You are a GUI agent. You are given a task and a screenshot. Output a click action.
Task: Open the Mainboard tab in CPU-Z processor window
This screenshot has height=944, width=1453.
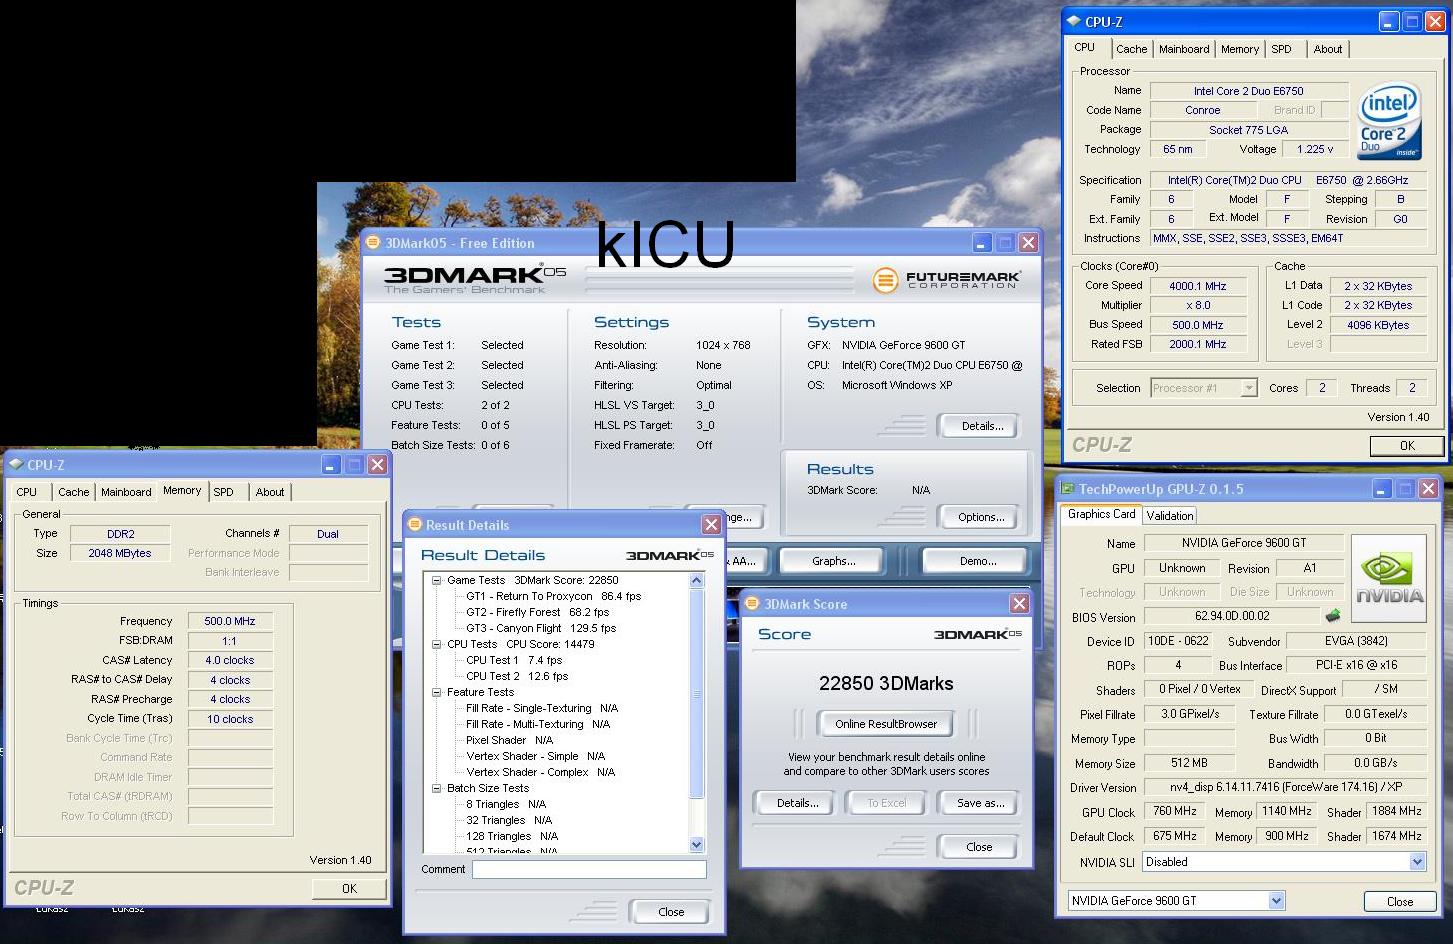pyautogui.click(x=1184, y=49)
